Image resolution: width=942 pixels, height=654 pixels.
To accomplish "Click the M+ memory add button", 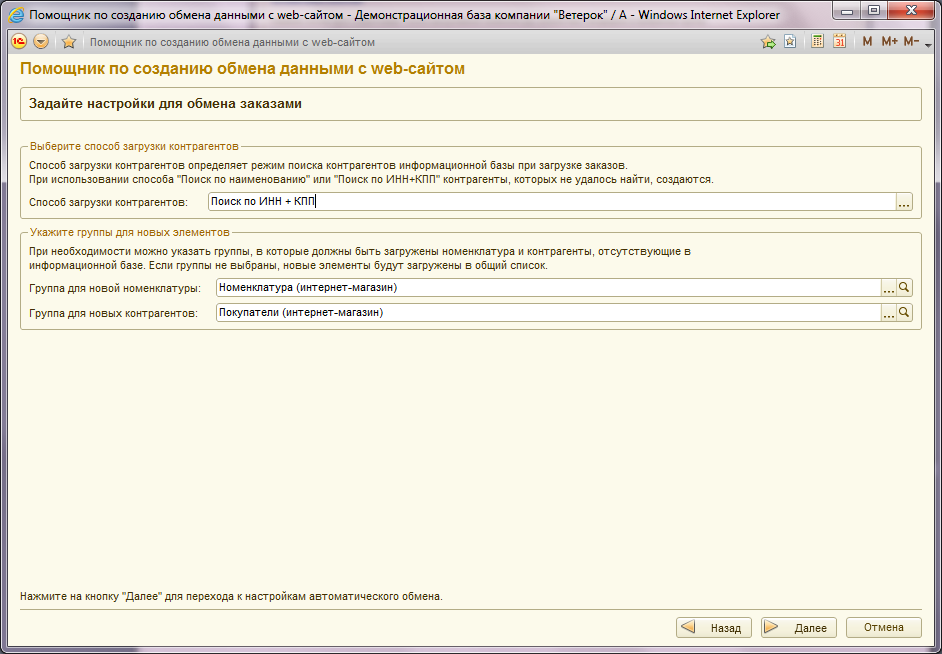I will [x=889, y=41].
